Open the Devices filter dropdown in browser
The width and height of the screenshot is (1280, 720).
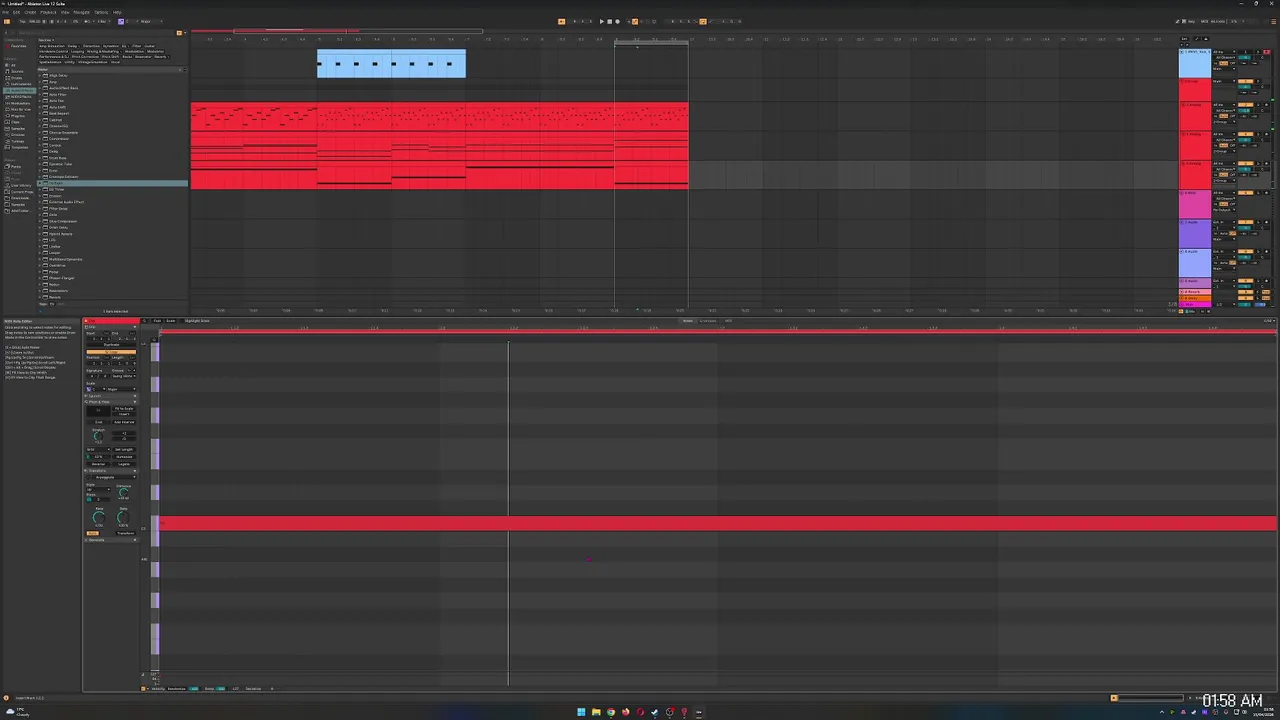46,40
